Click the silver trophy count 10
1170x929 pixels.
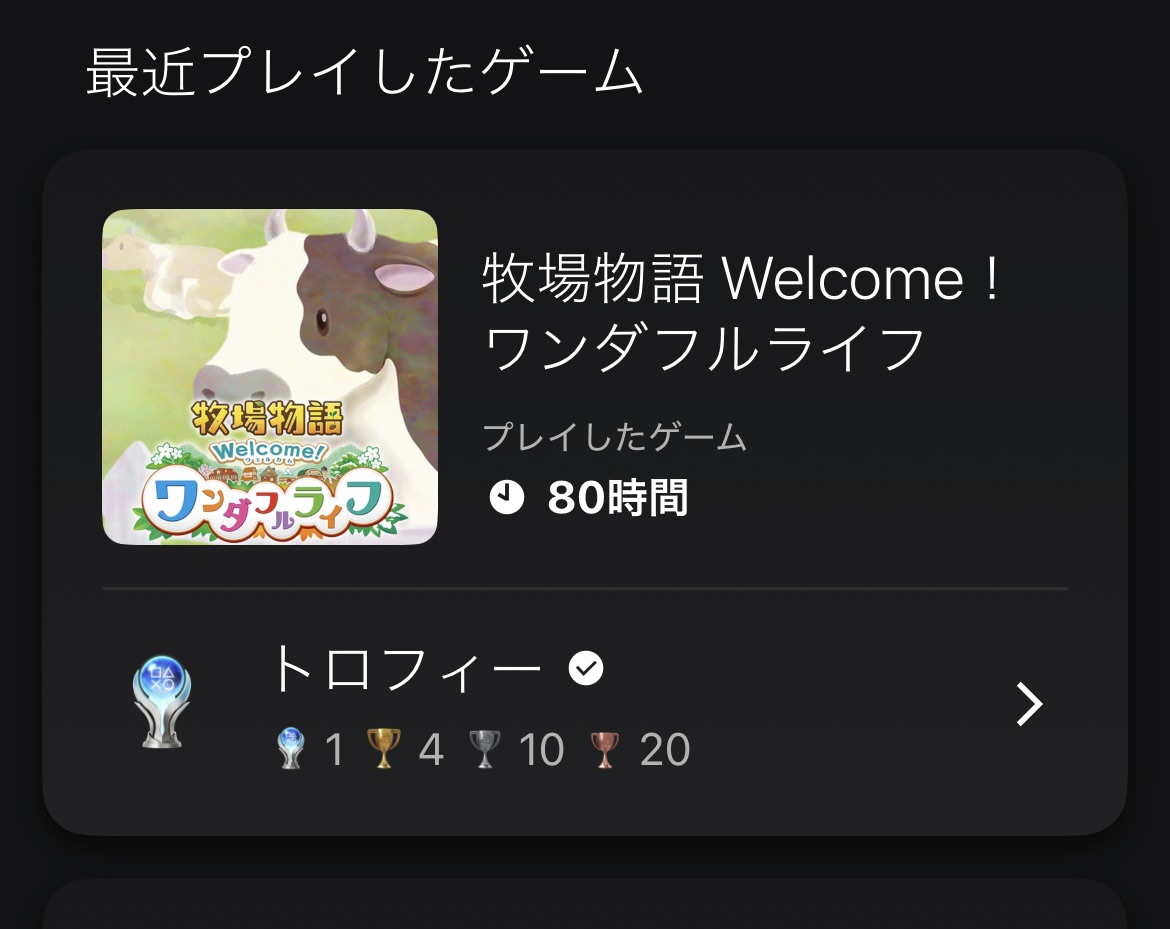pyautogui.click(x=542, y=750)
